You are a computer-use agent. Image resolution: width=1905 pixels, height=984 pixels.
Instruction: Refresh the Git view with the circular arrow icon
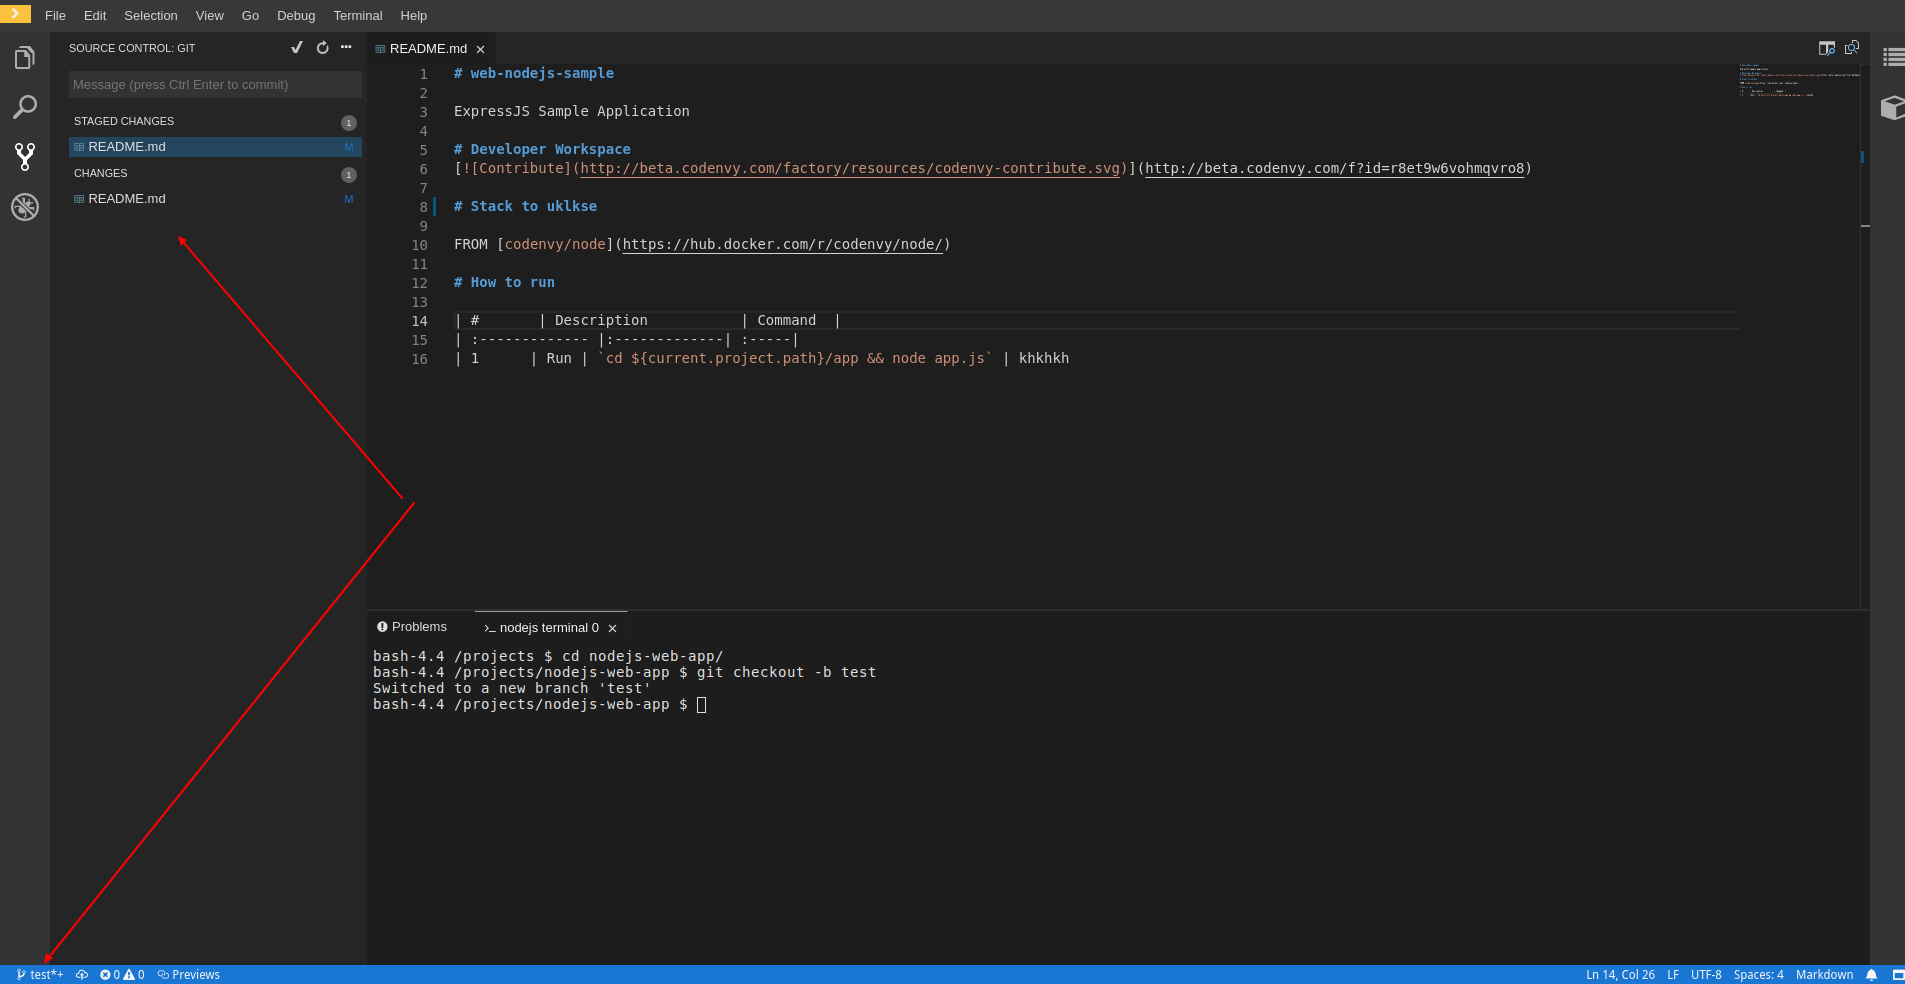[x=321, y=47]
